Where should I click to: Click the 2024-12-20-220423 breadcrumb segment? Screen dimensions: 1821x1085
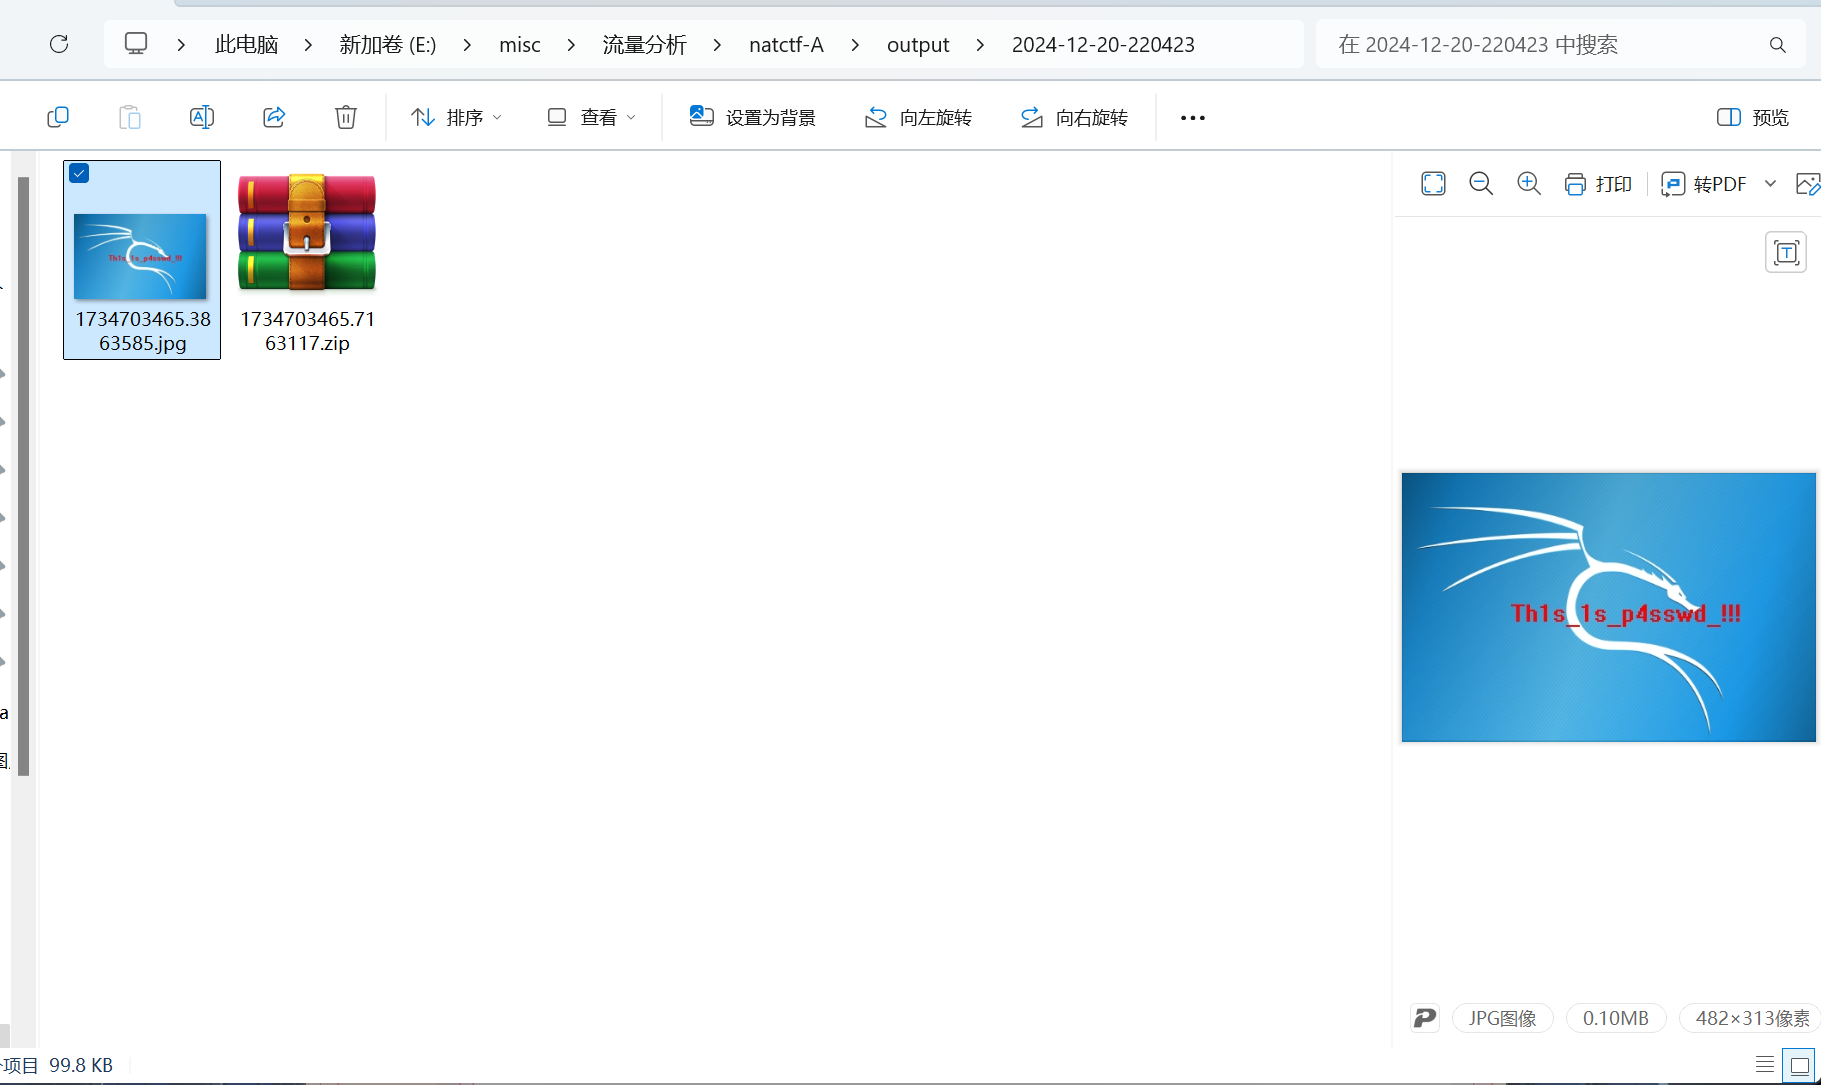tap(1103, 45)
